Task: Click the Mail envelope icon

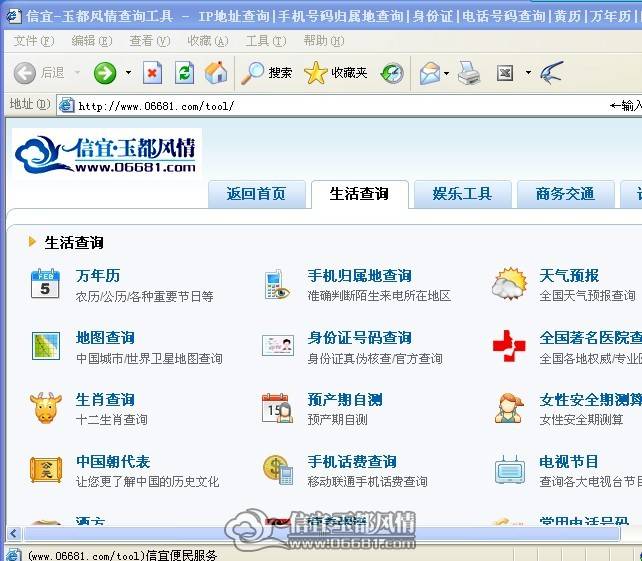Action: point(430,73)
